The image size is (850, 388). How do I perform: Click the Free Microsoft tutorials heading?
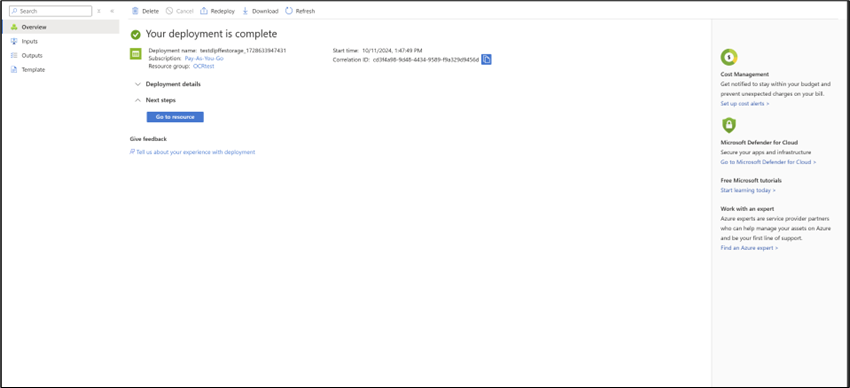751,180
